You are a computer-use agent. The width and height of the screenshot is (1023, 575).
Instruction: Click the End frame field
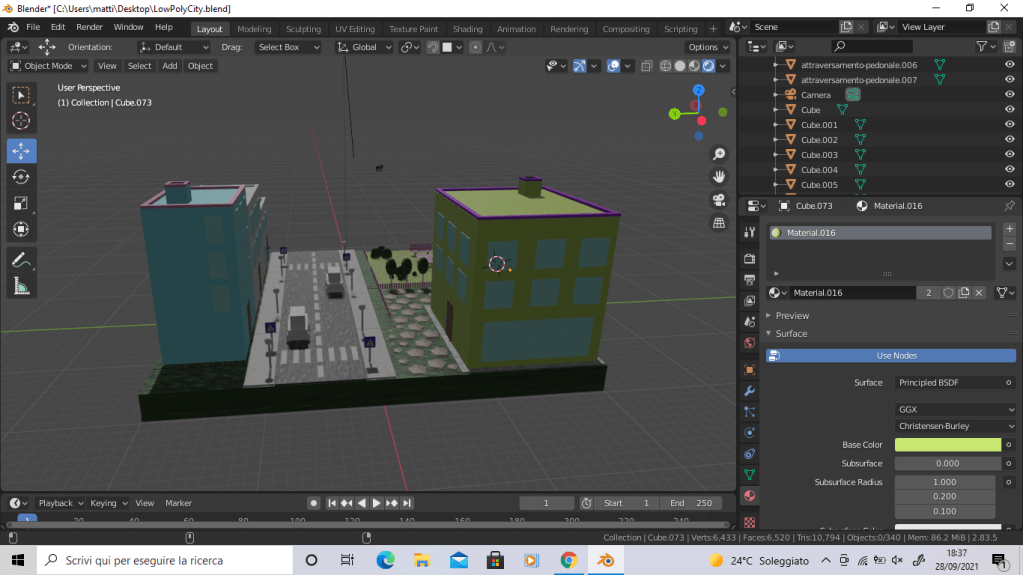point(692,503)
